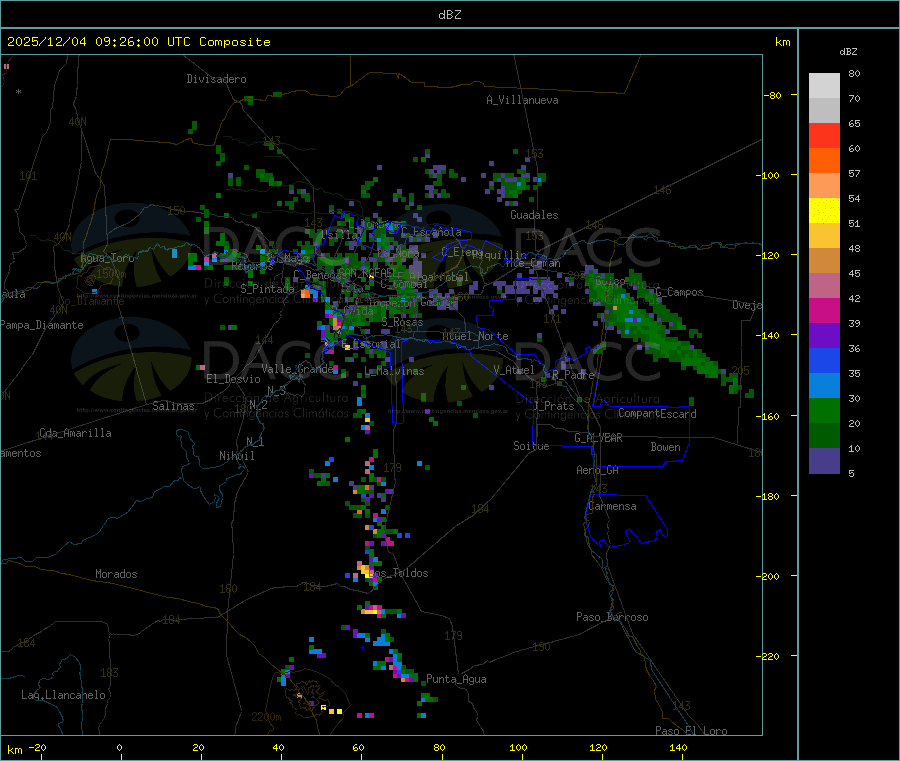Viewport: 900px width, 761px height.
Task: Click the V_Atuel map label
Action: tap(514, 370)
